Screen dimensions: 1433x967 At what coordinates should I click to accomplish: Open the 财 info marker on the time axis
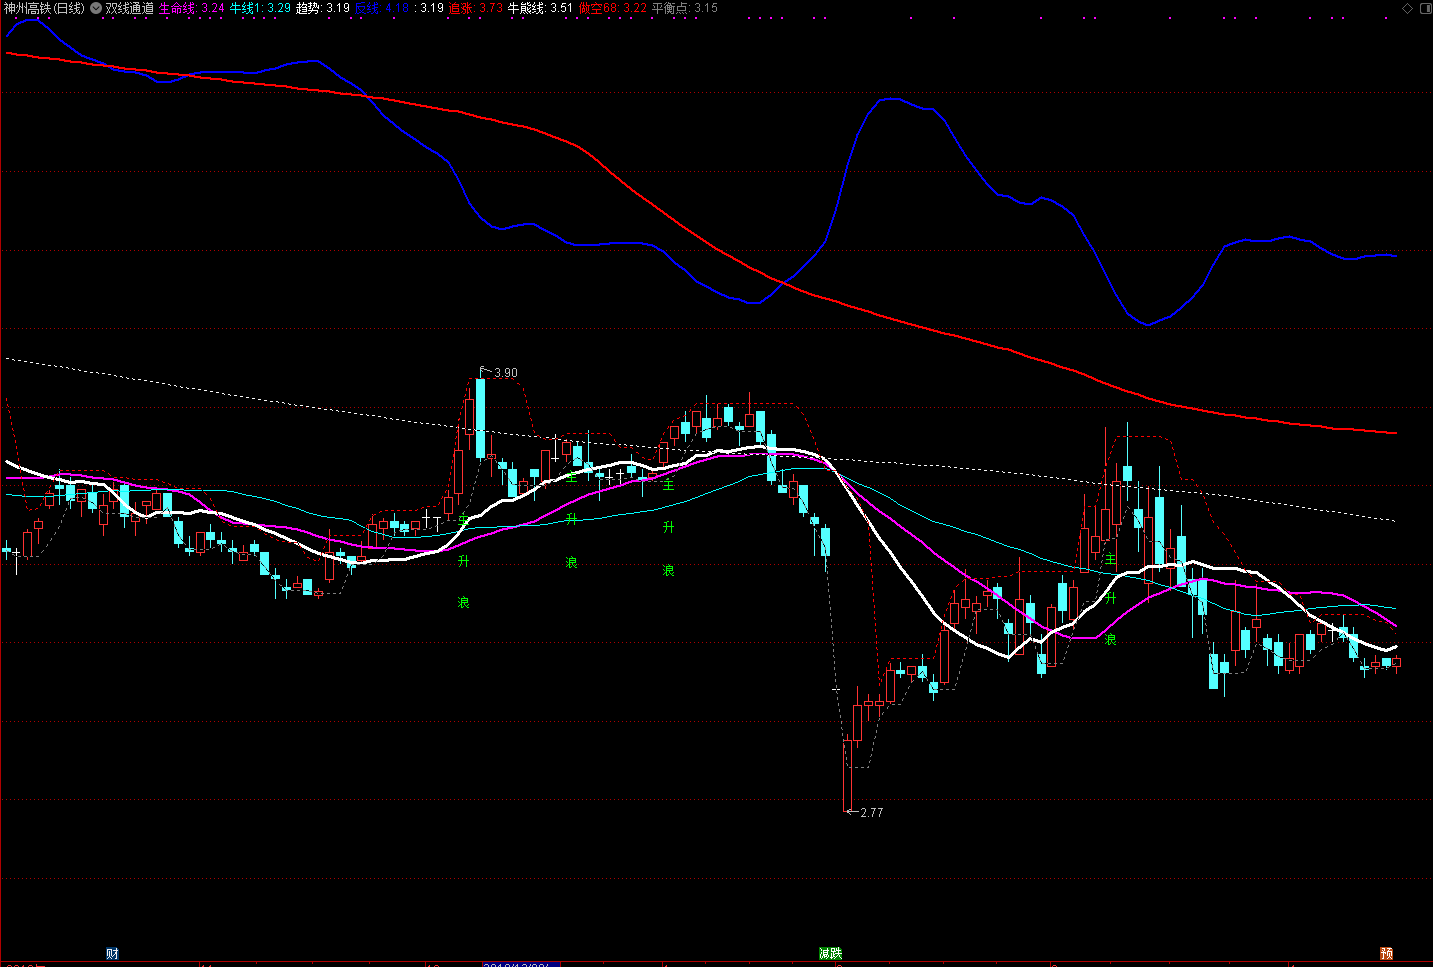[112, 954]
